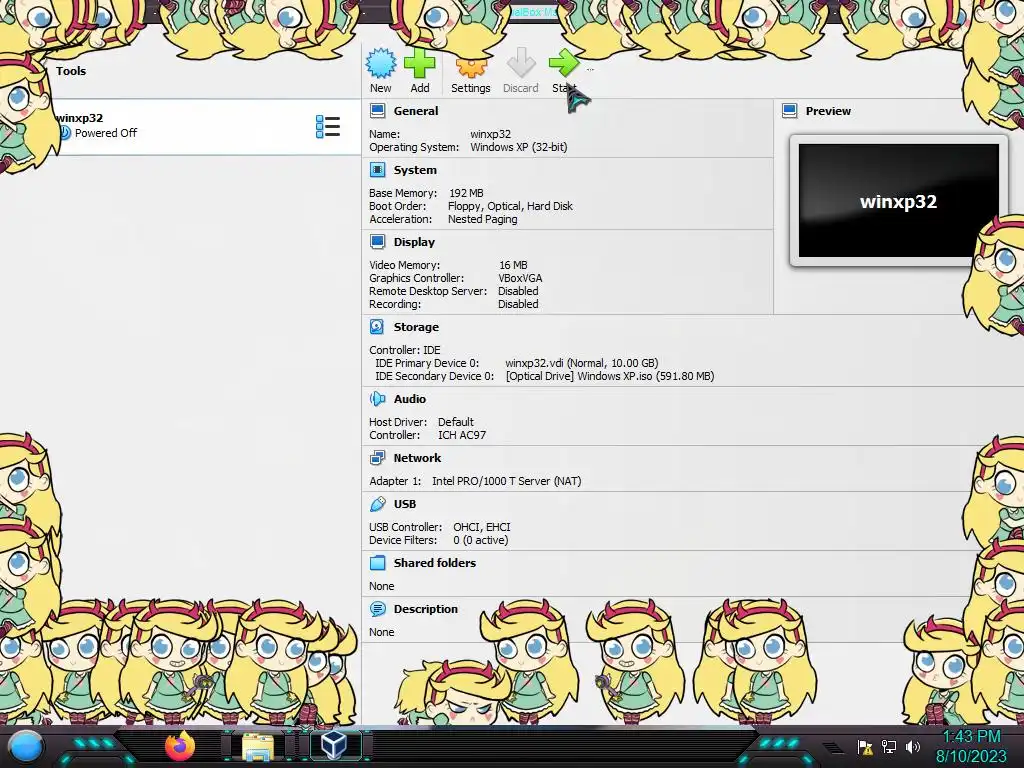
Task: Click the Shared folders section icon
Action: point(377,562)
